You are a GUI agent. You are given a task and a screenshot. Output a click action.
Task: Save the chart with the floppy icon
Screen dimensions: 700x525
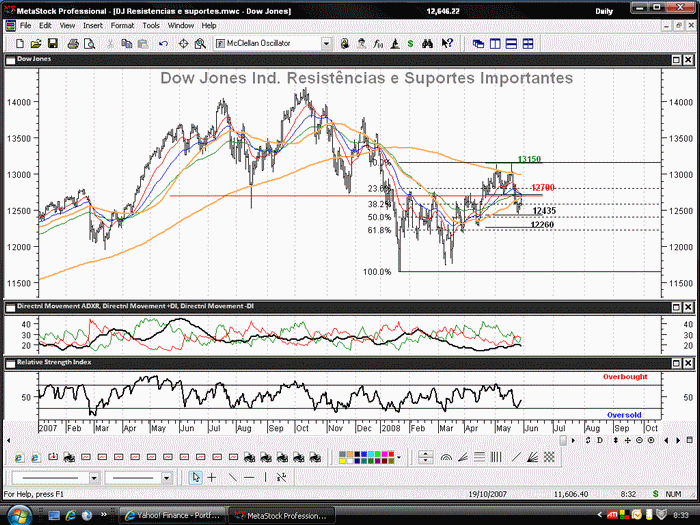[53, 44]
